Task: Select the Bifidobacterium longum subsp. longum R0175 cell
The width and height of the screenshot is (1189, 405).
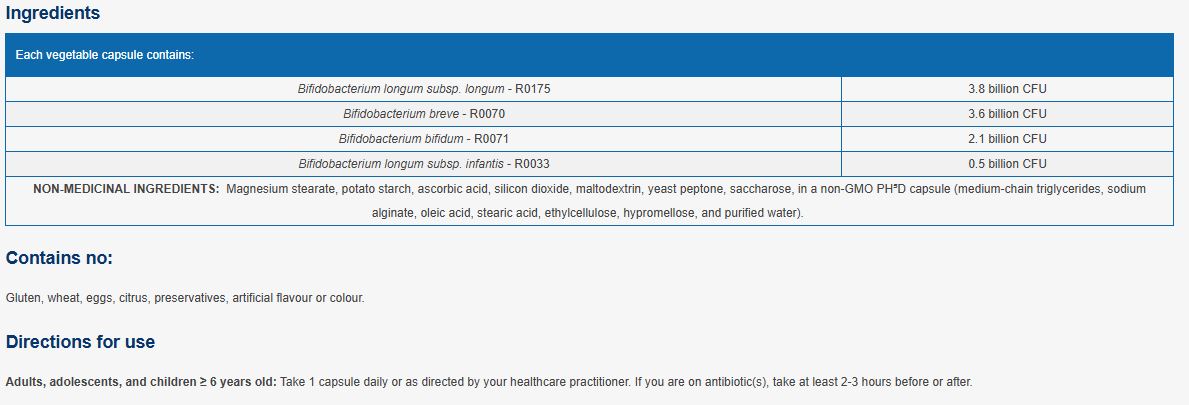Action: click(424, 89)
